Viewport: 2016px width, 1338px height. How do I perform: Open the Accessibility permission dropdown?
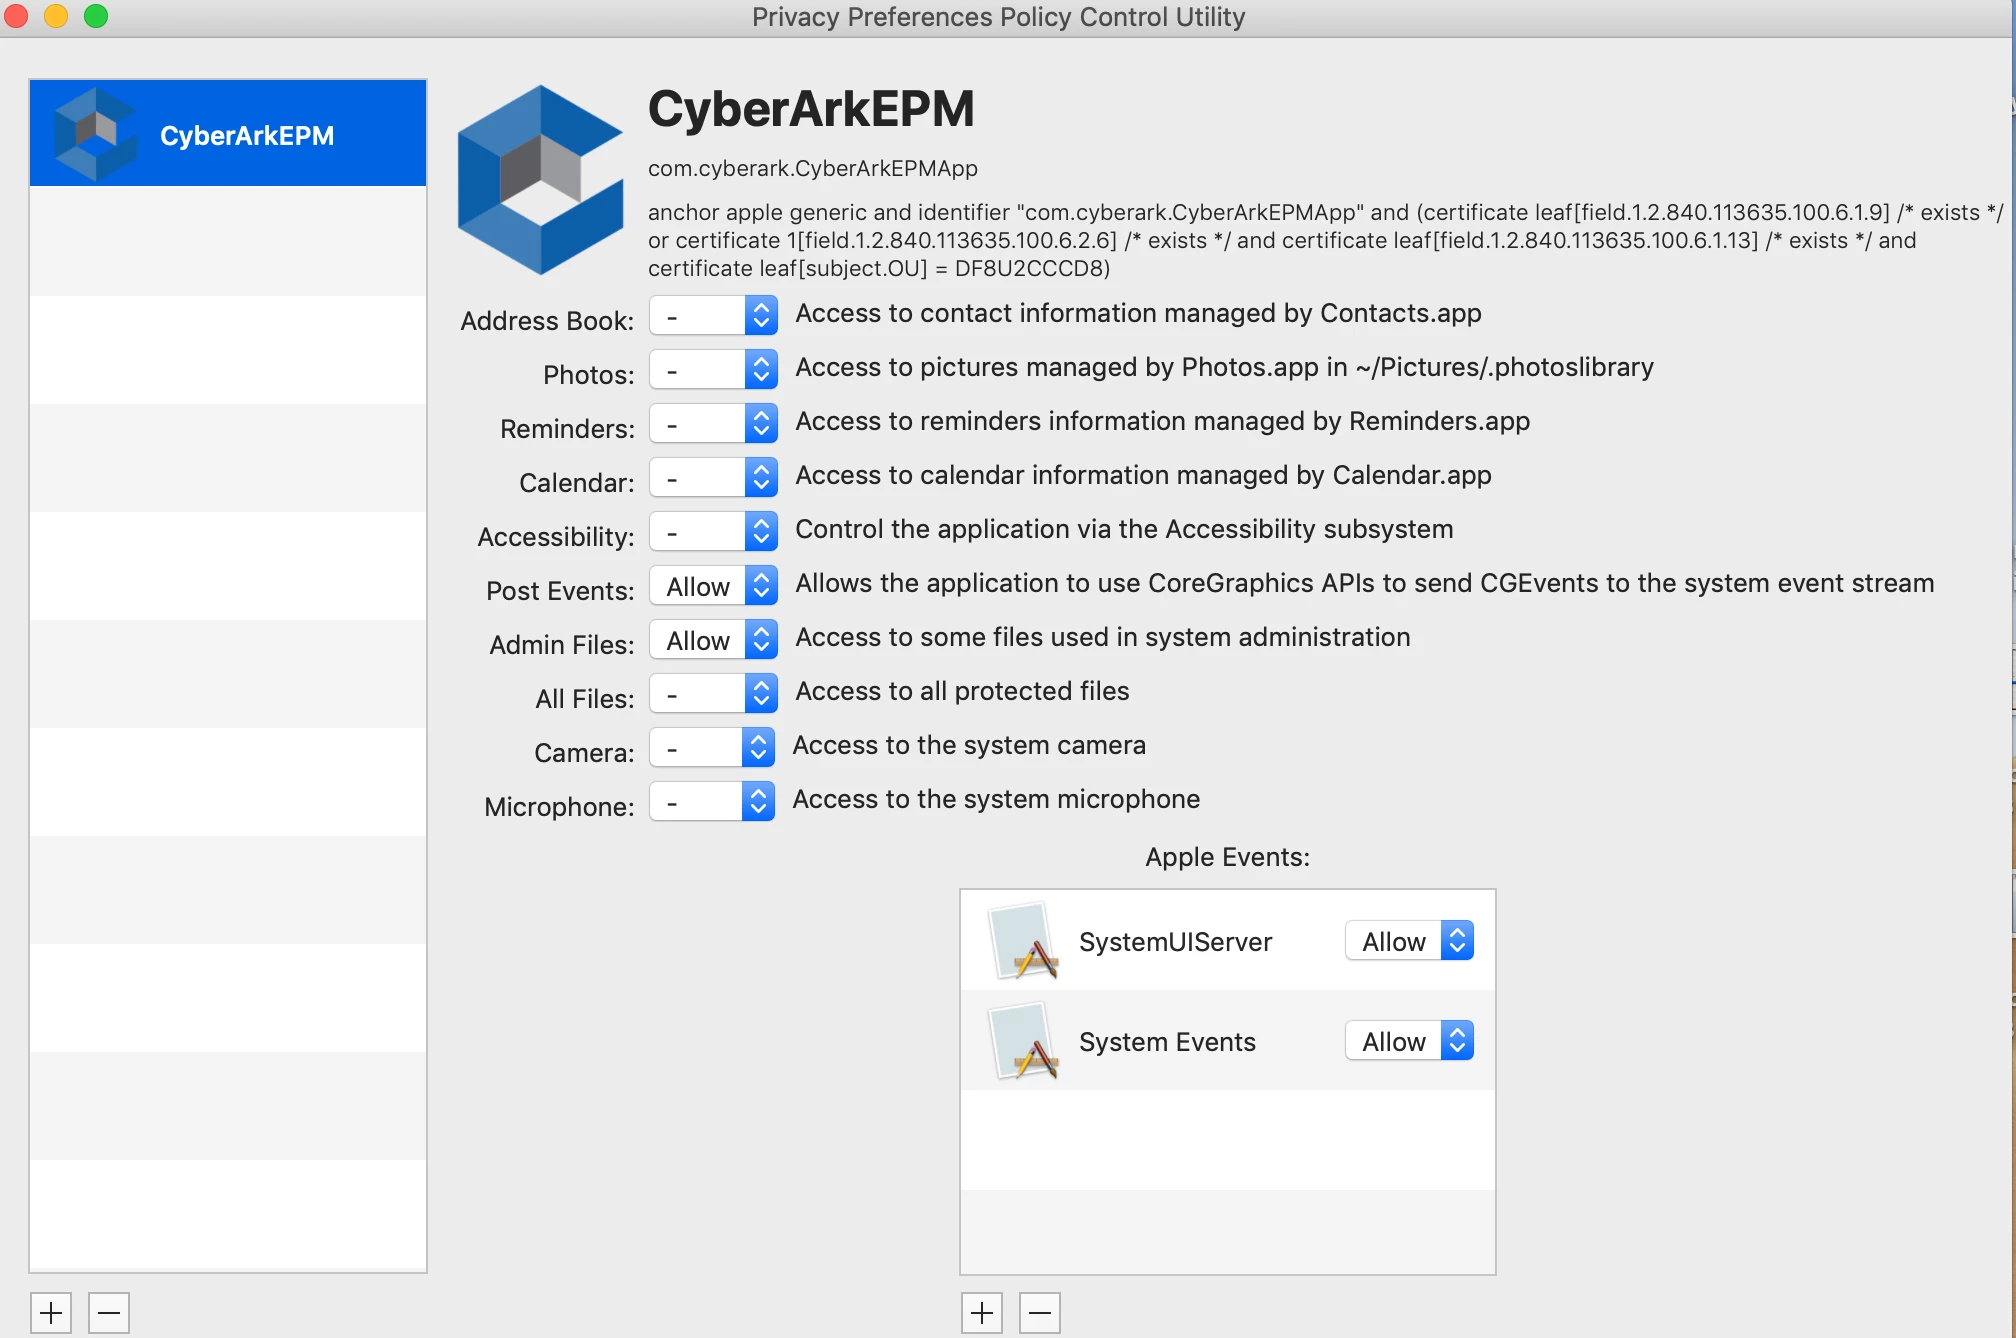tap(712, 531)
